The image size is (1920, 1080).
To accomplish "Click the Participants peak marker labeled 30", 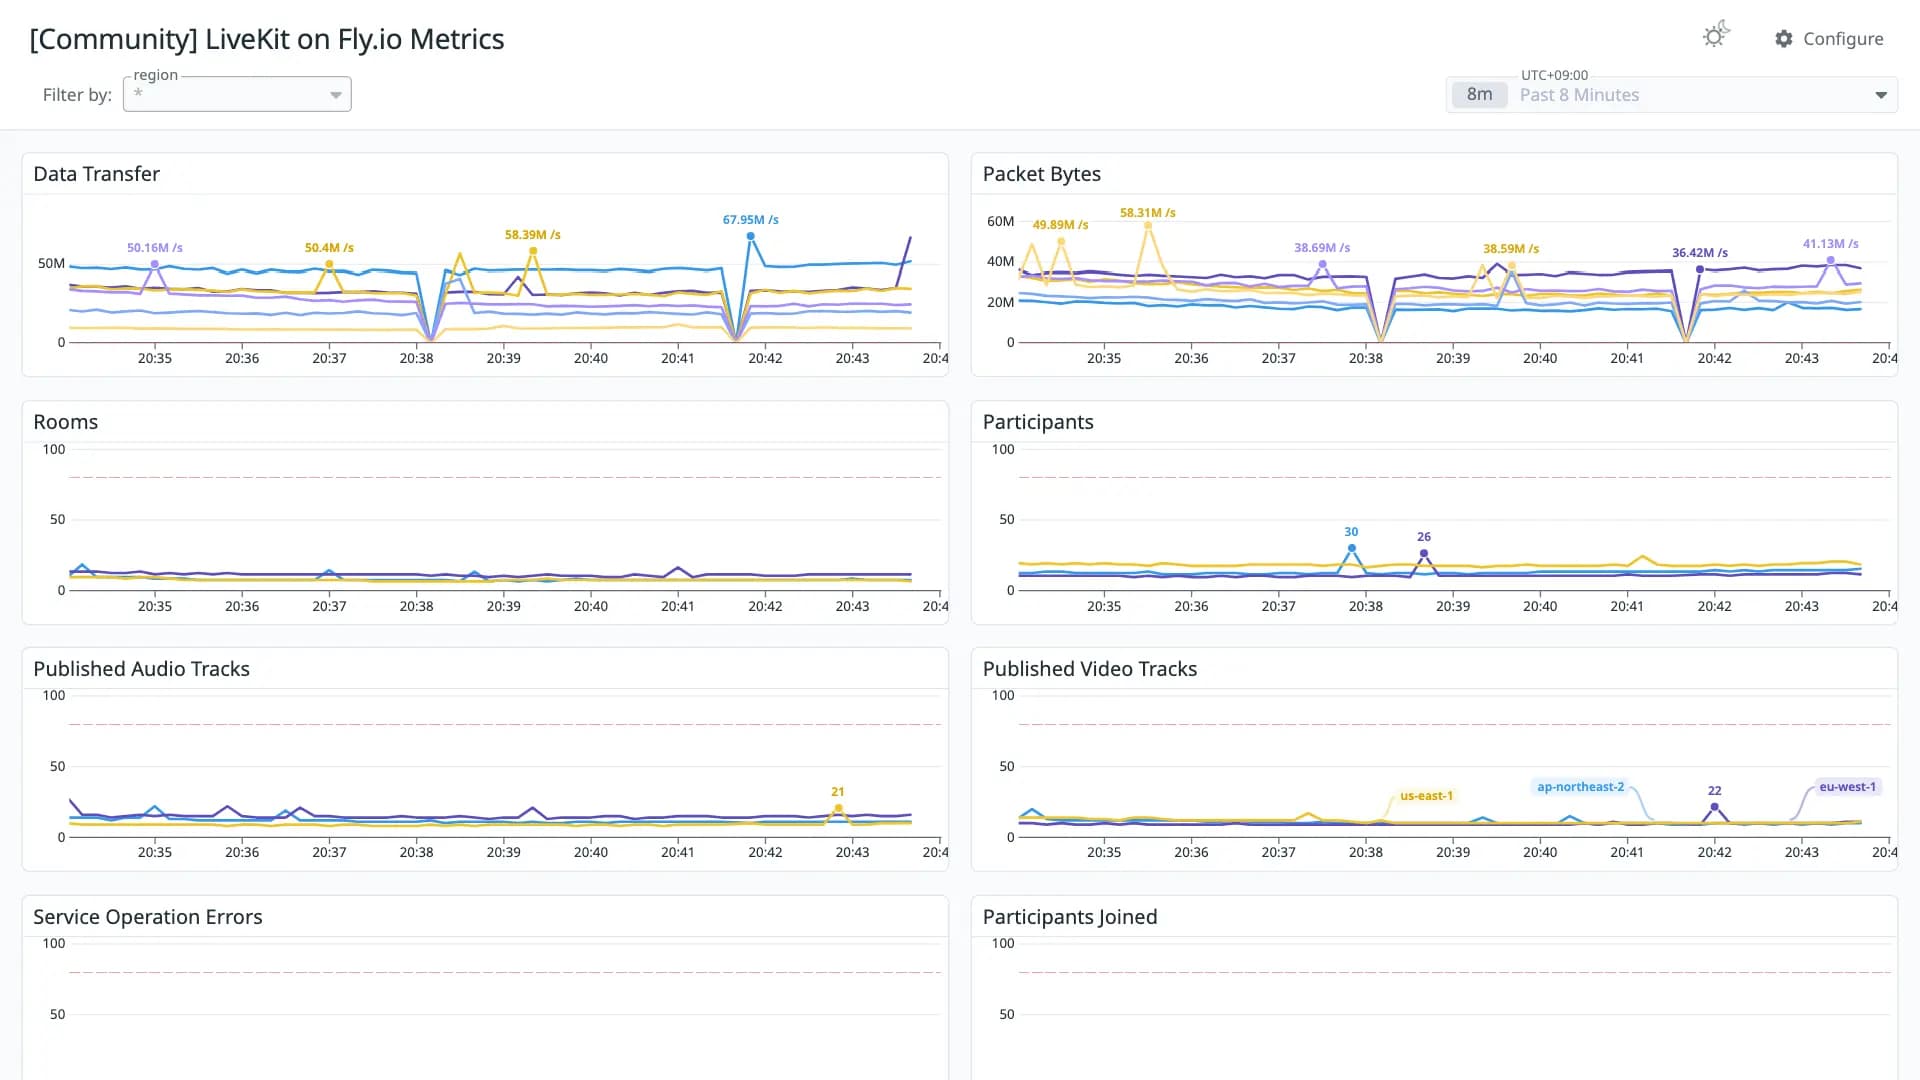I will click(x=1351, y=548).
